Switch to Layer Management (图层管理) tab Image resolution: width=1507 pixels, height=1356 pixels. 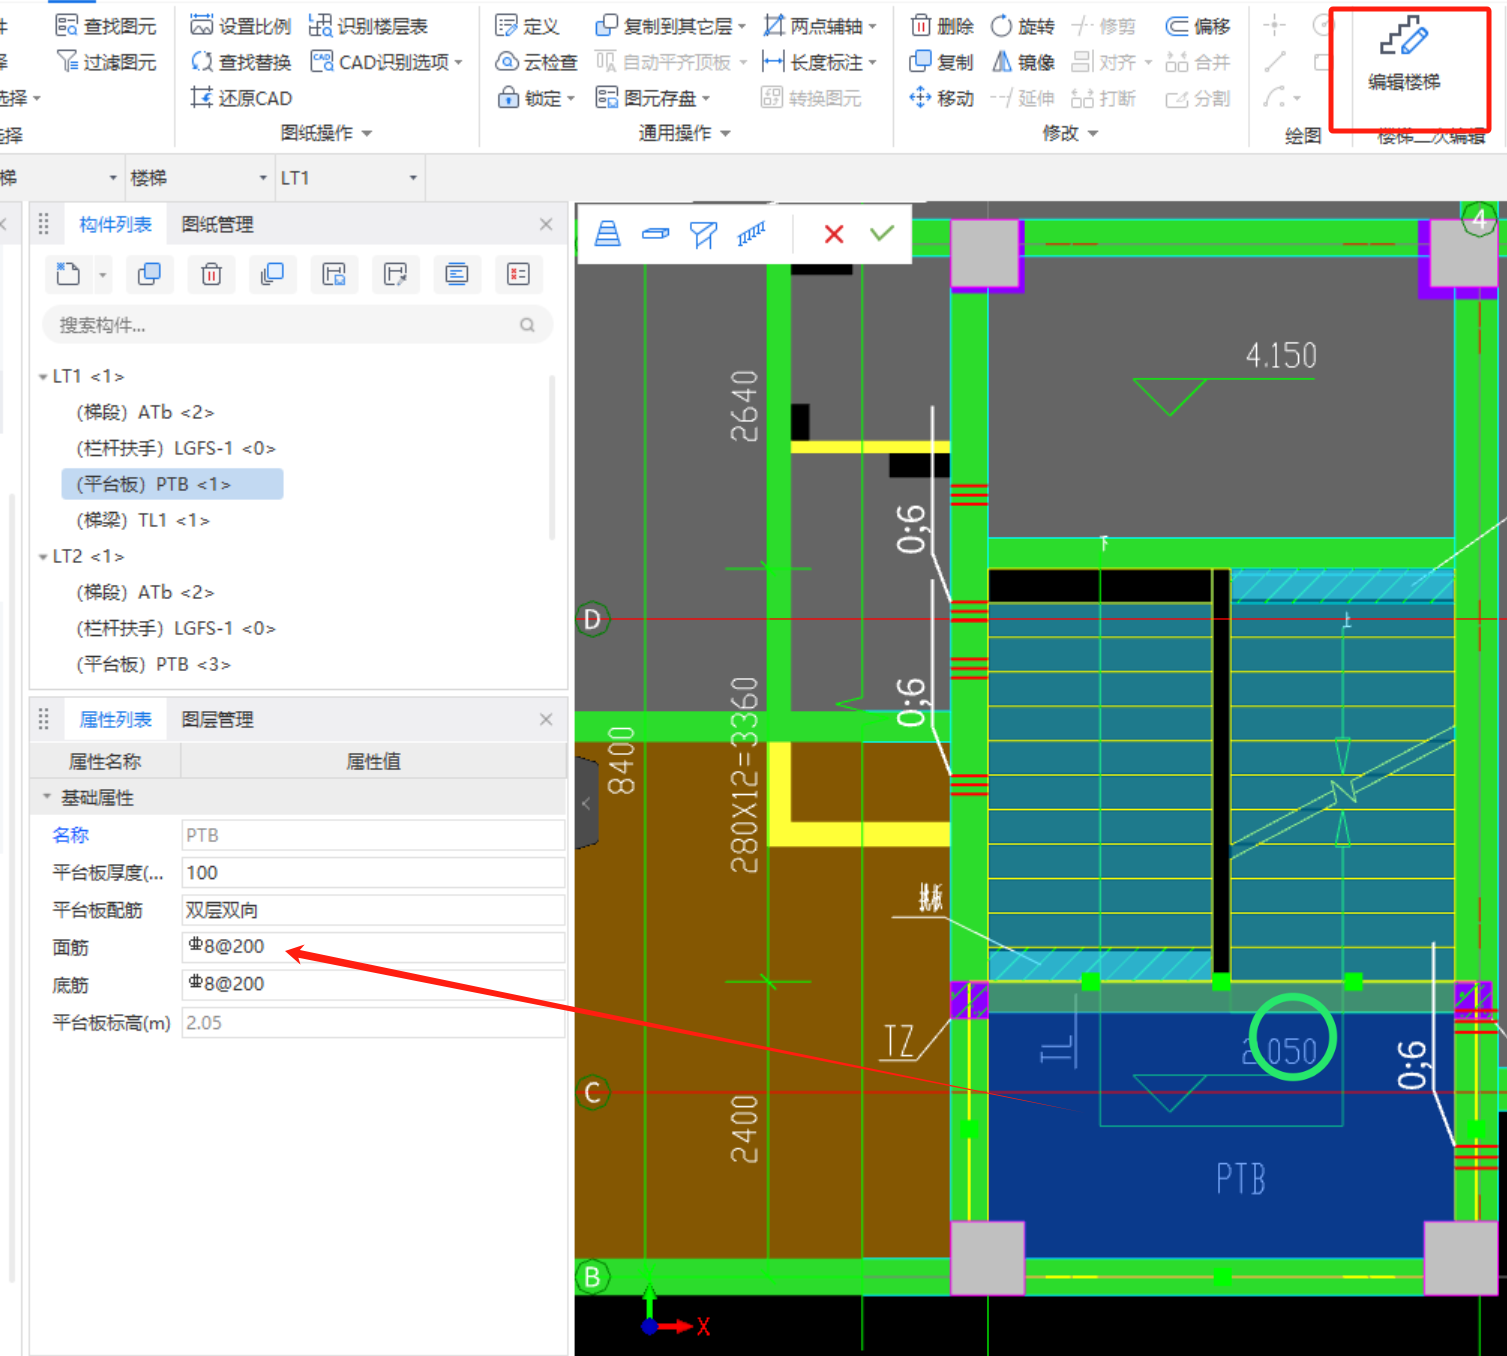point(217,719)
